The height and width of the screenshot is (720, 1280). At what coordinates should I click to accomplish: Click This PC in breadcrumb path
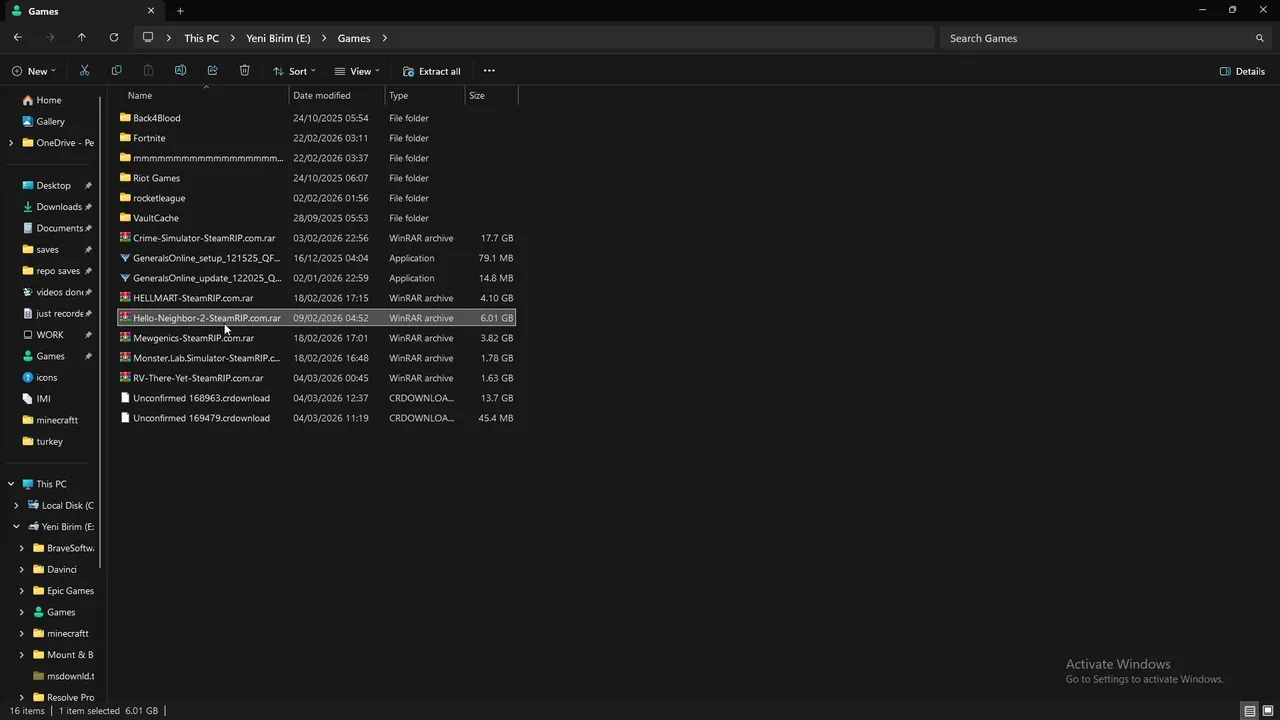(201, 38)
